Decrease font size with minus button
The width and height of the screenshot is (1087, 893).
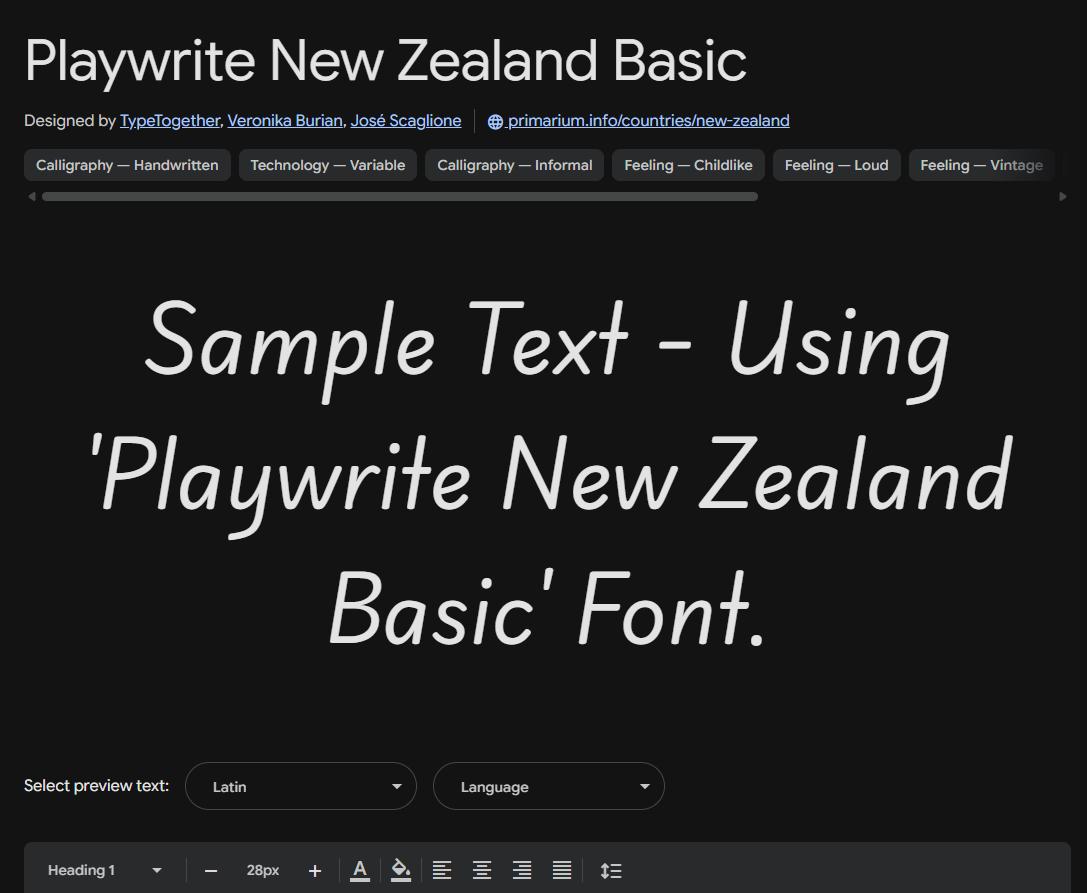coord(211,871)
